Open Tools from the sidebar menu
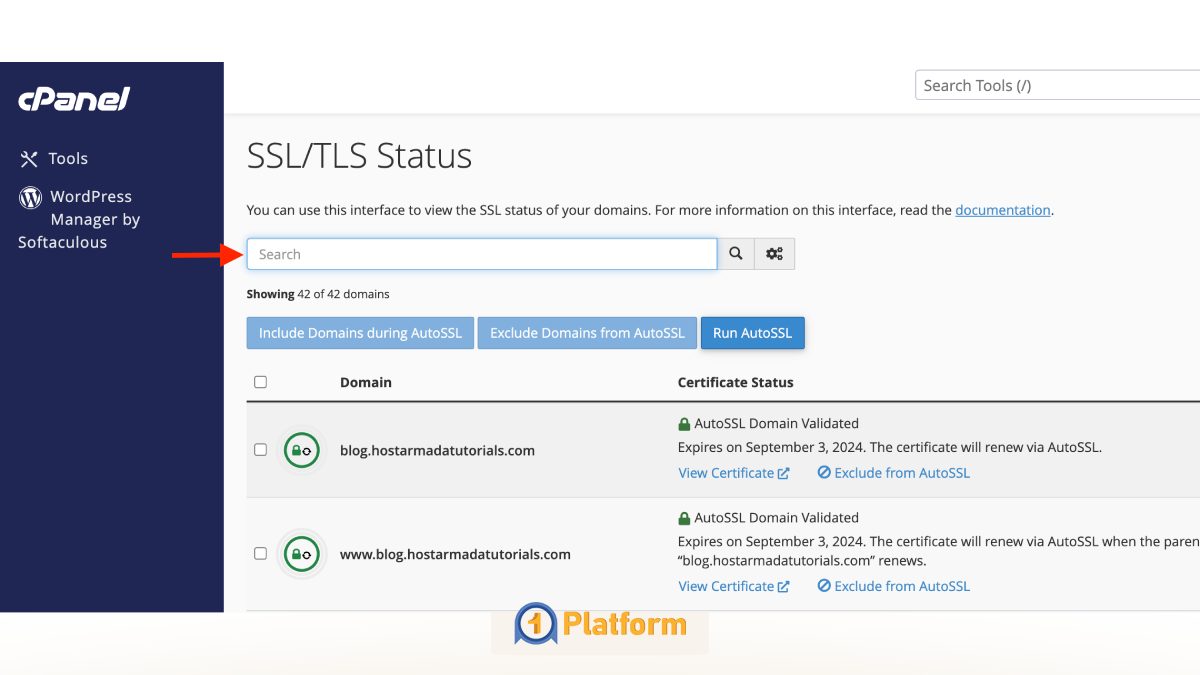The height and width of the screenshot is (675, 1200). click(69, 158)
